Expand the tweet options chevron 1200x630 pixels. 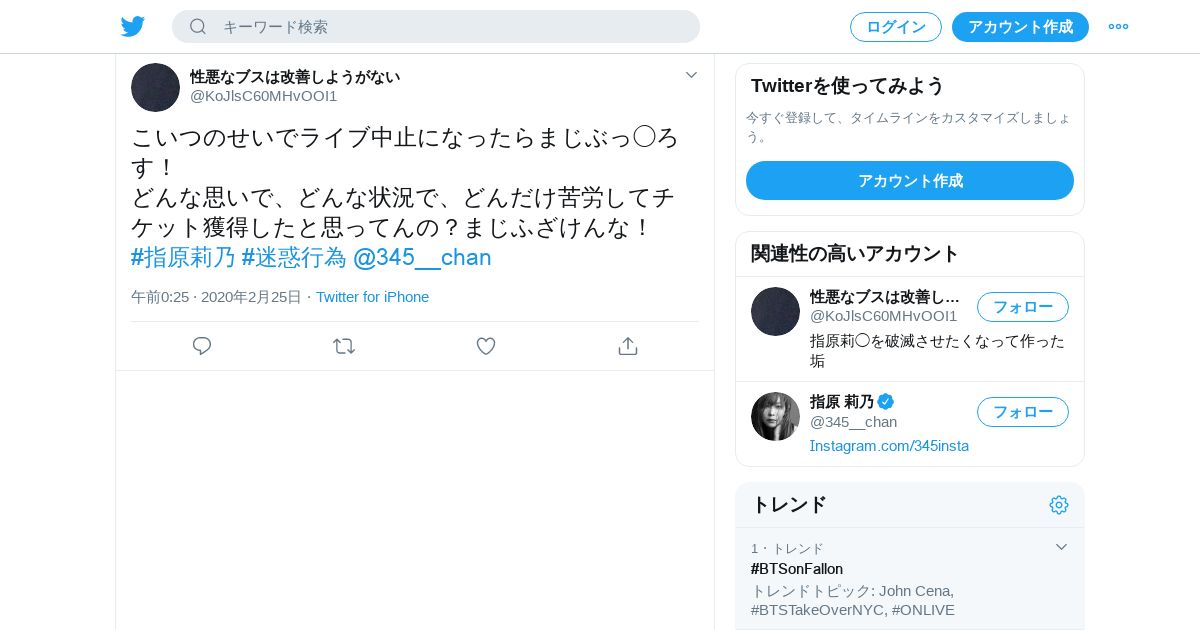pos(691,75)
